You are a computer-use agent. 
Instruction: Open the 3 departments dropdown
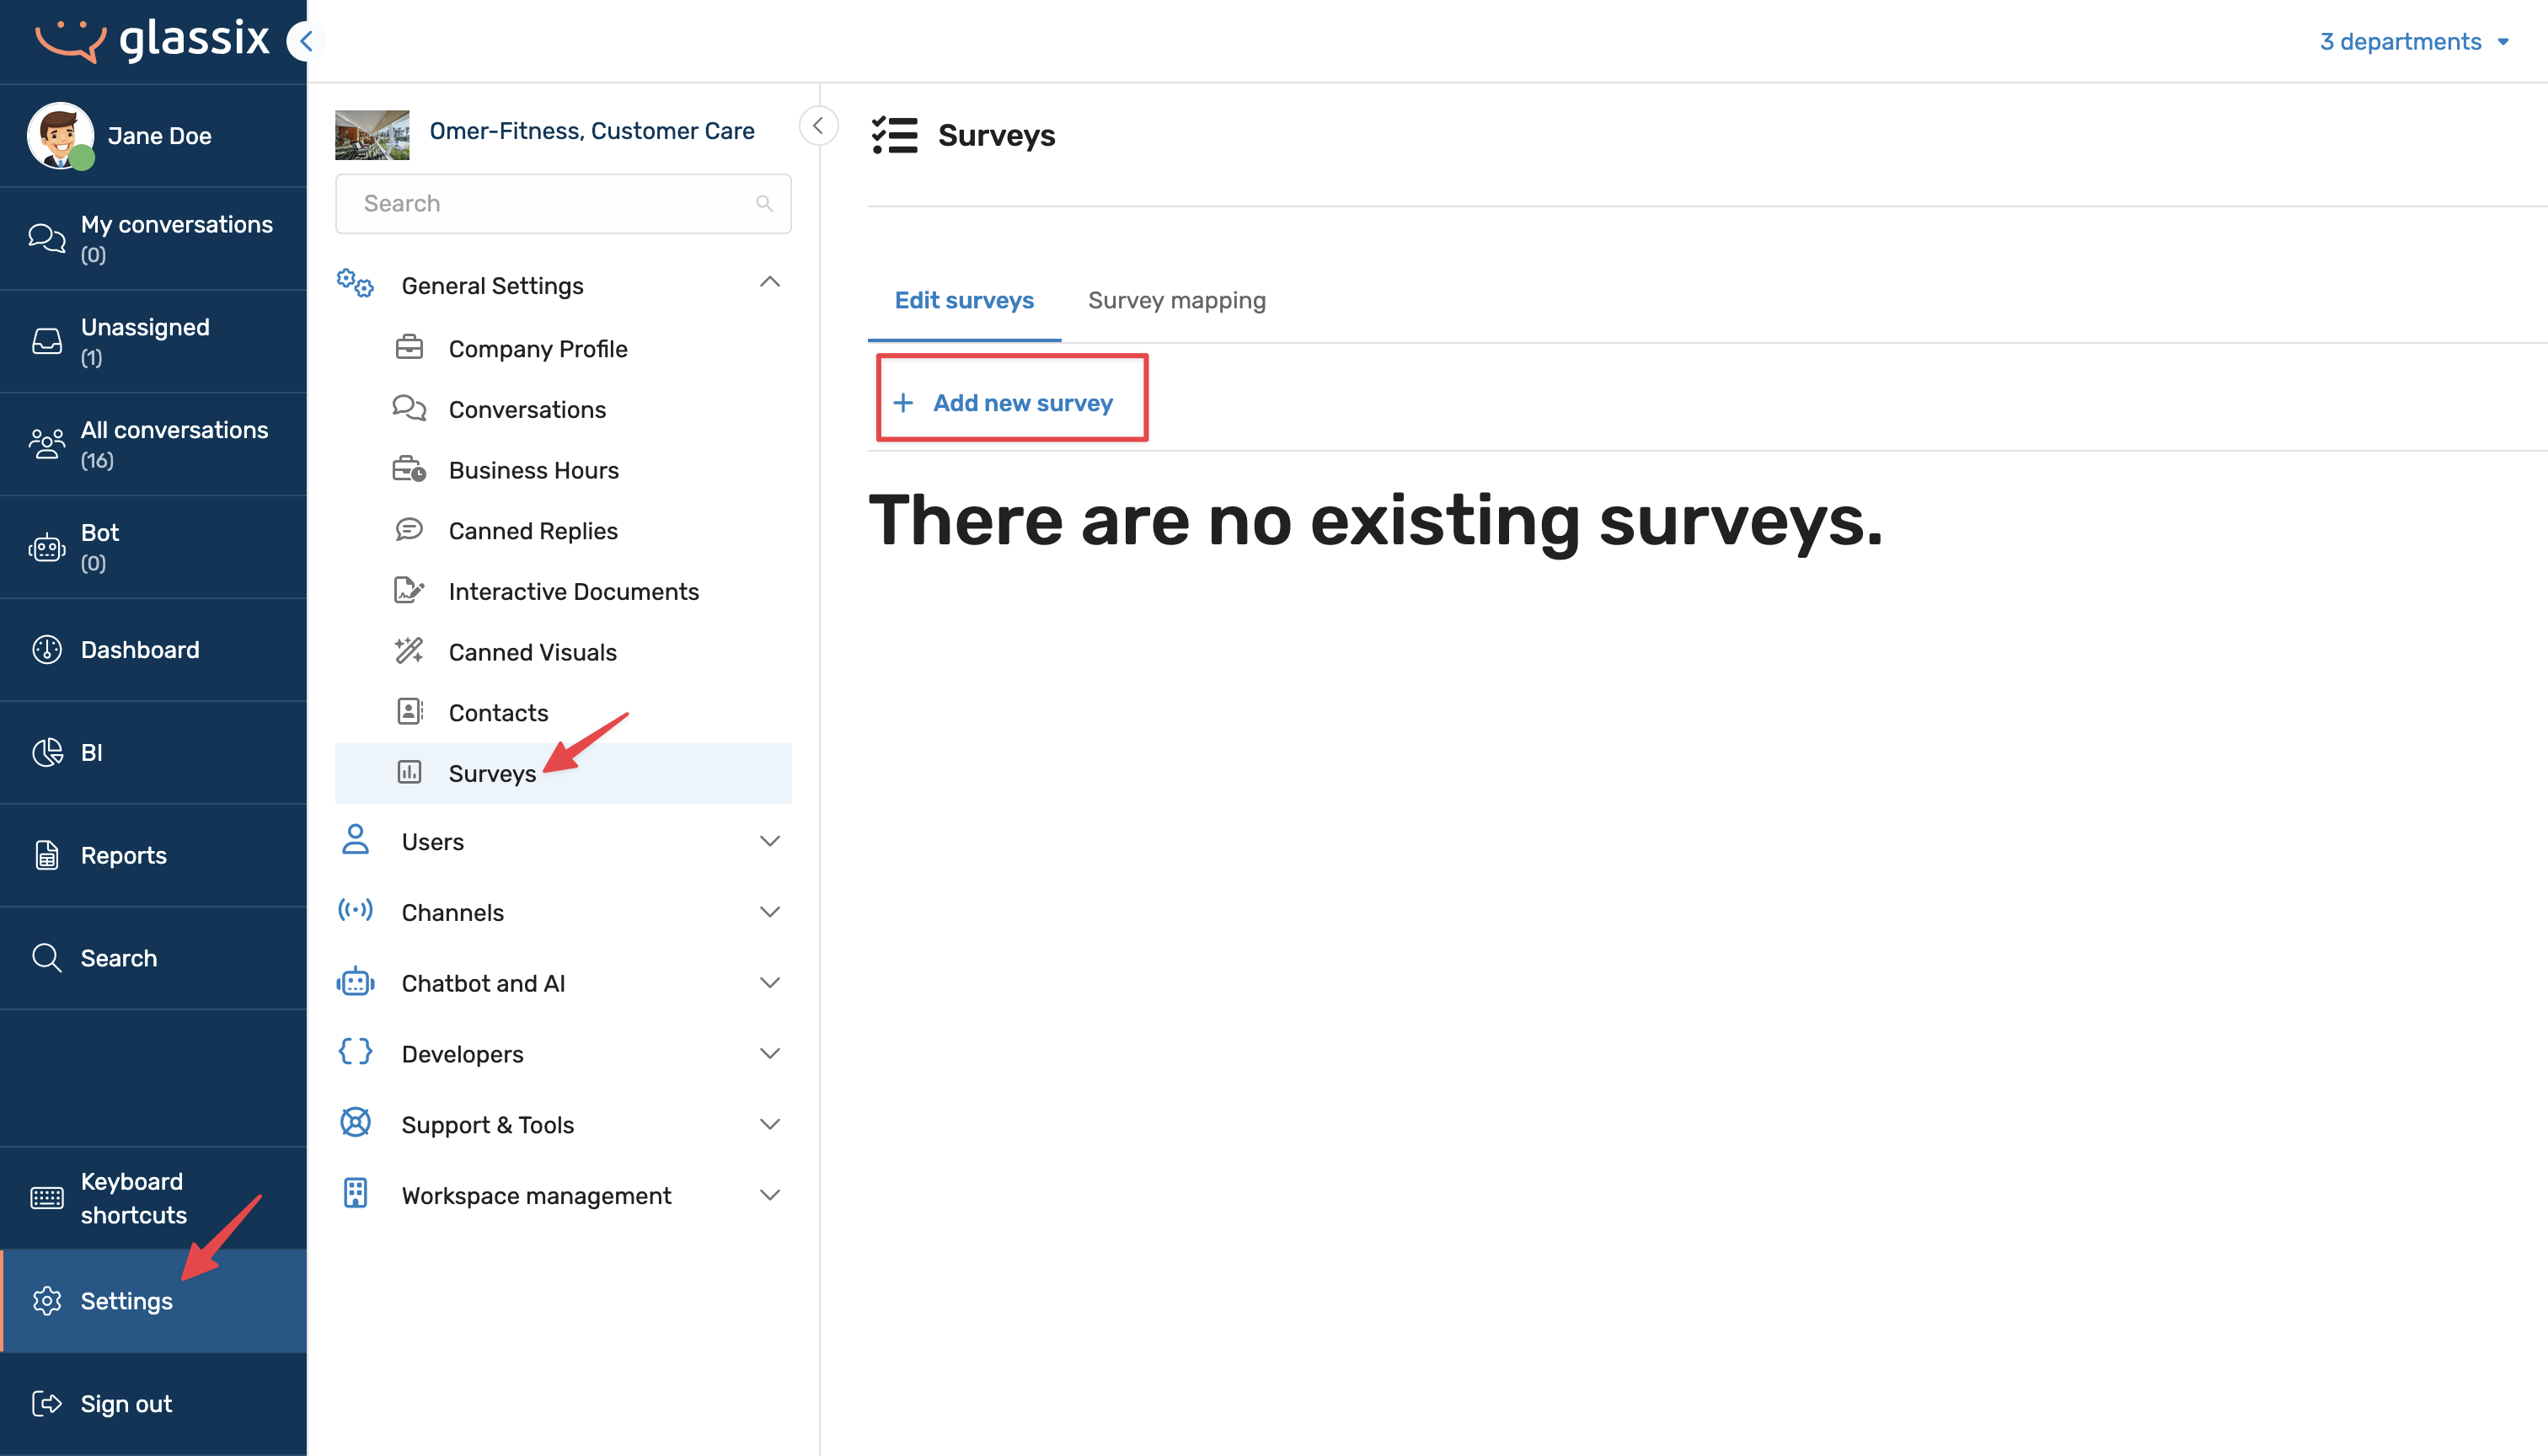pos(2413,41)
